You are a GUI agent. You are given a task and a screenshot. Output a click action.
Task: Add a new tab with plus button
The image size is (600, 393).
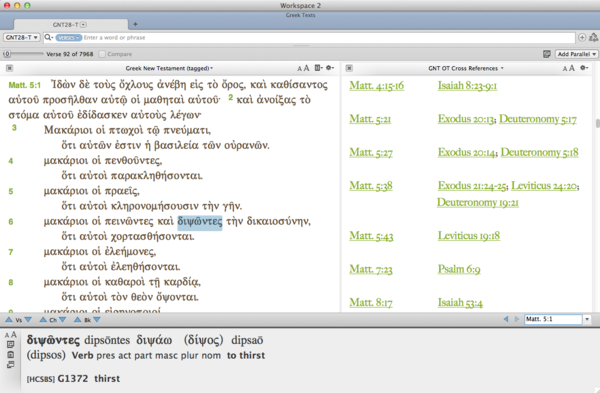point(135,24)
